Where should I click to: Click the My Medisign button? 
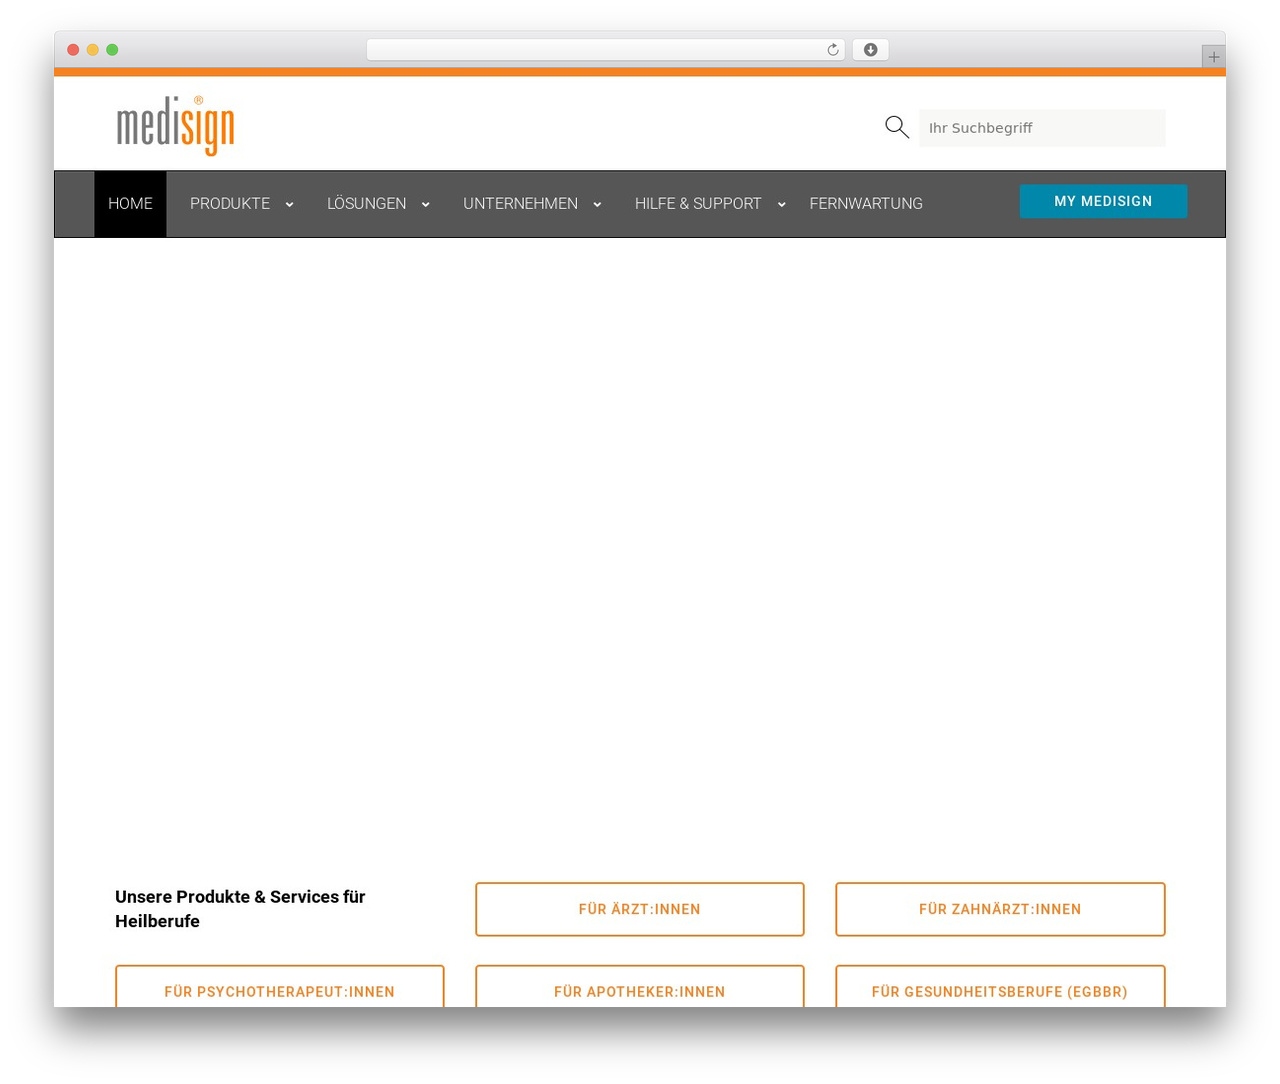(1103, 201)
